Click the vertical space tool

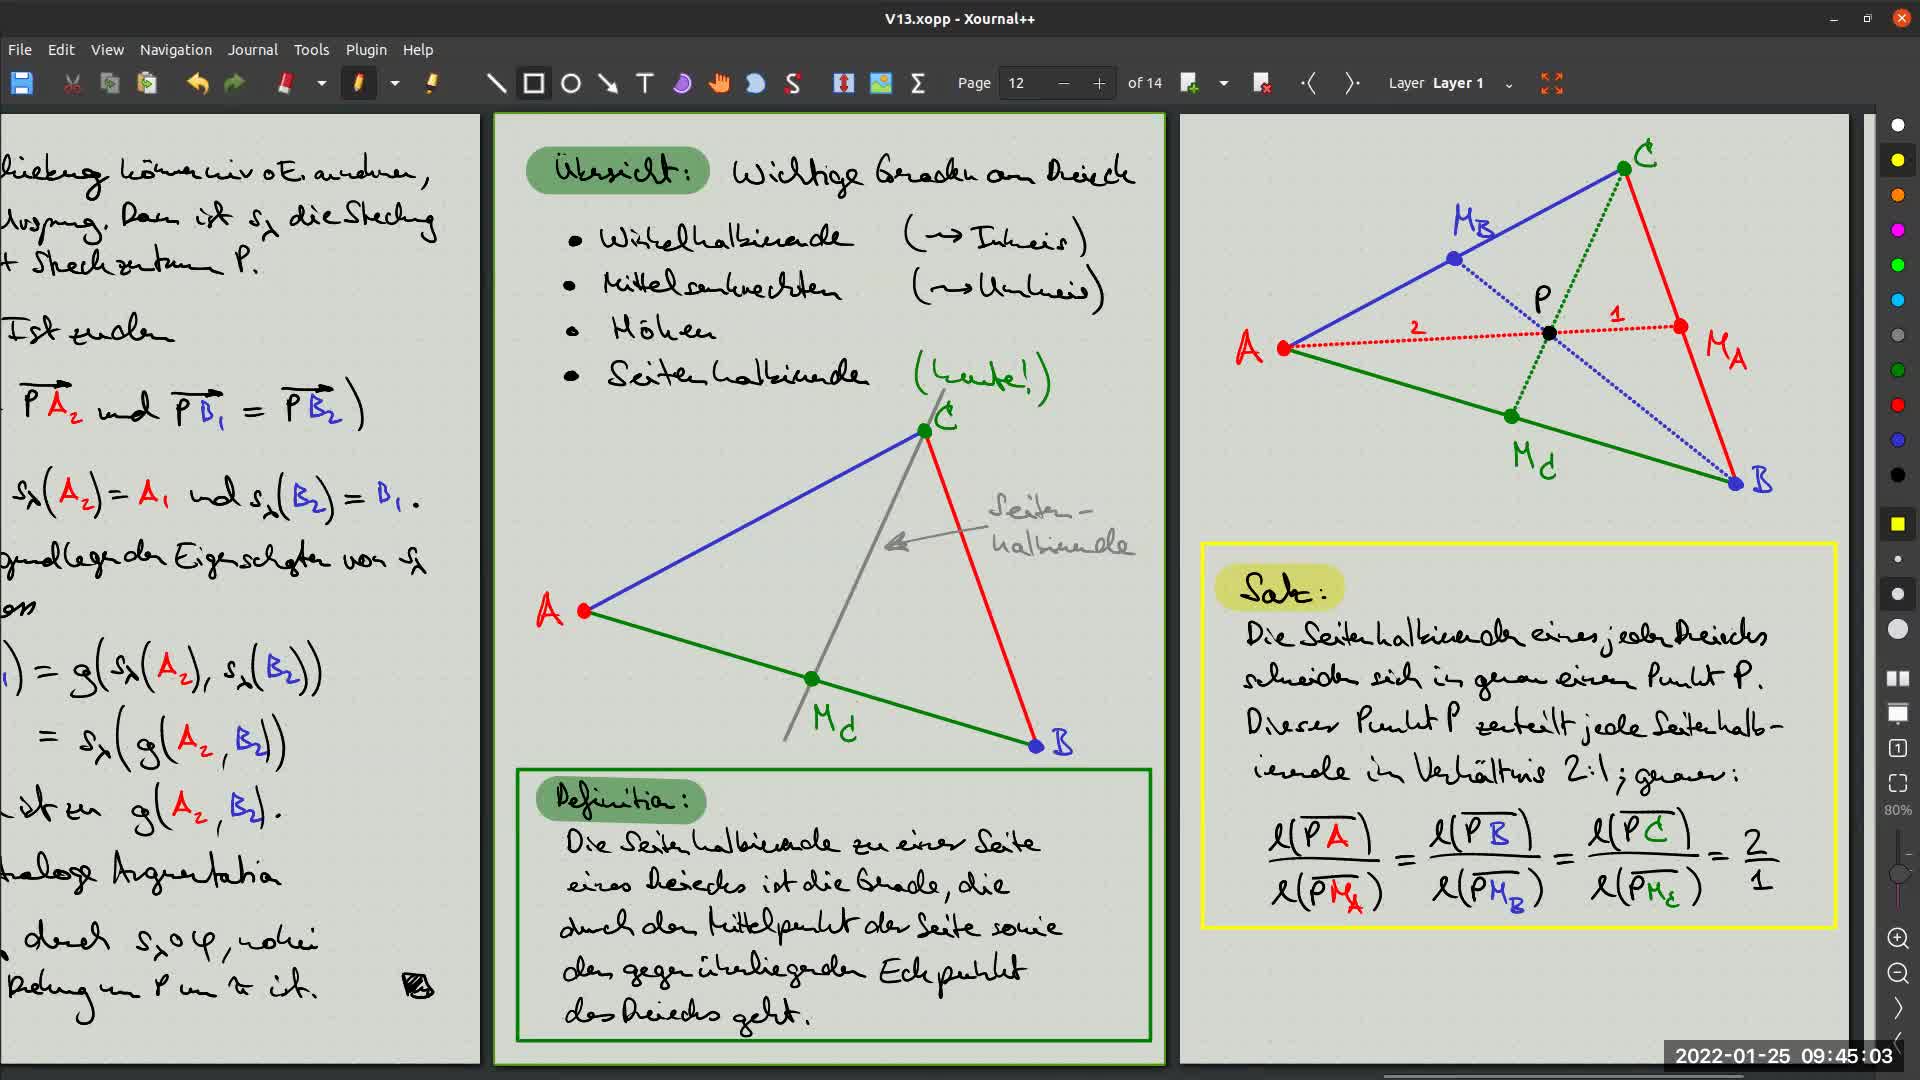(843, 84)
